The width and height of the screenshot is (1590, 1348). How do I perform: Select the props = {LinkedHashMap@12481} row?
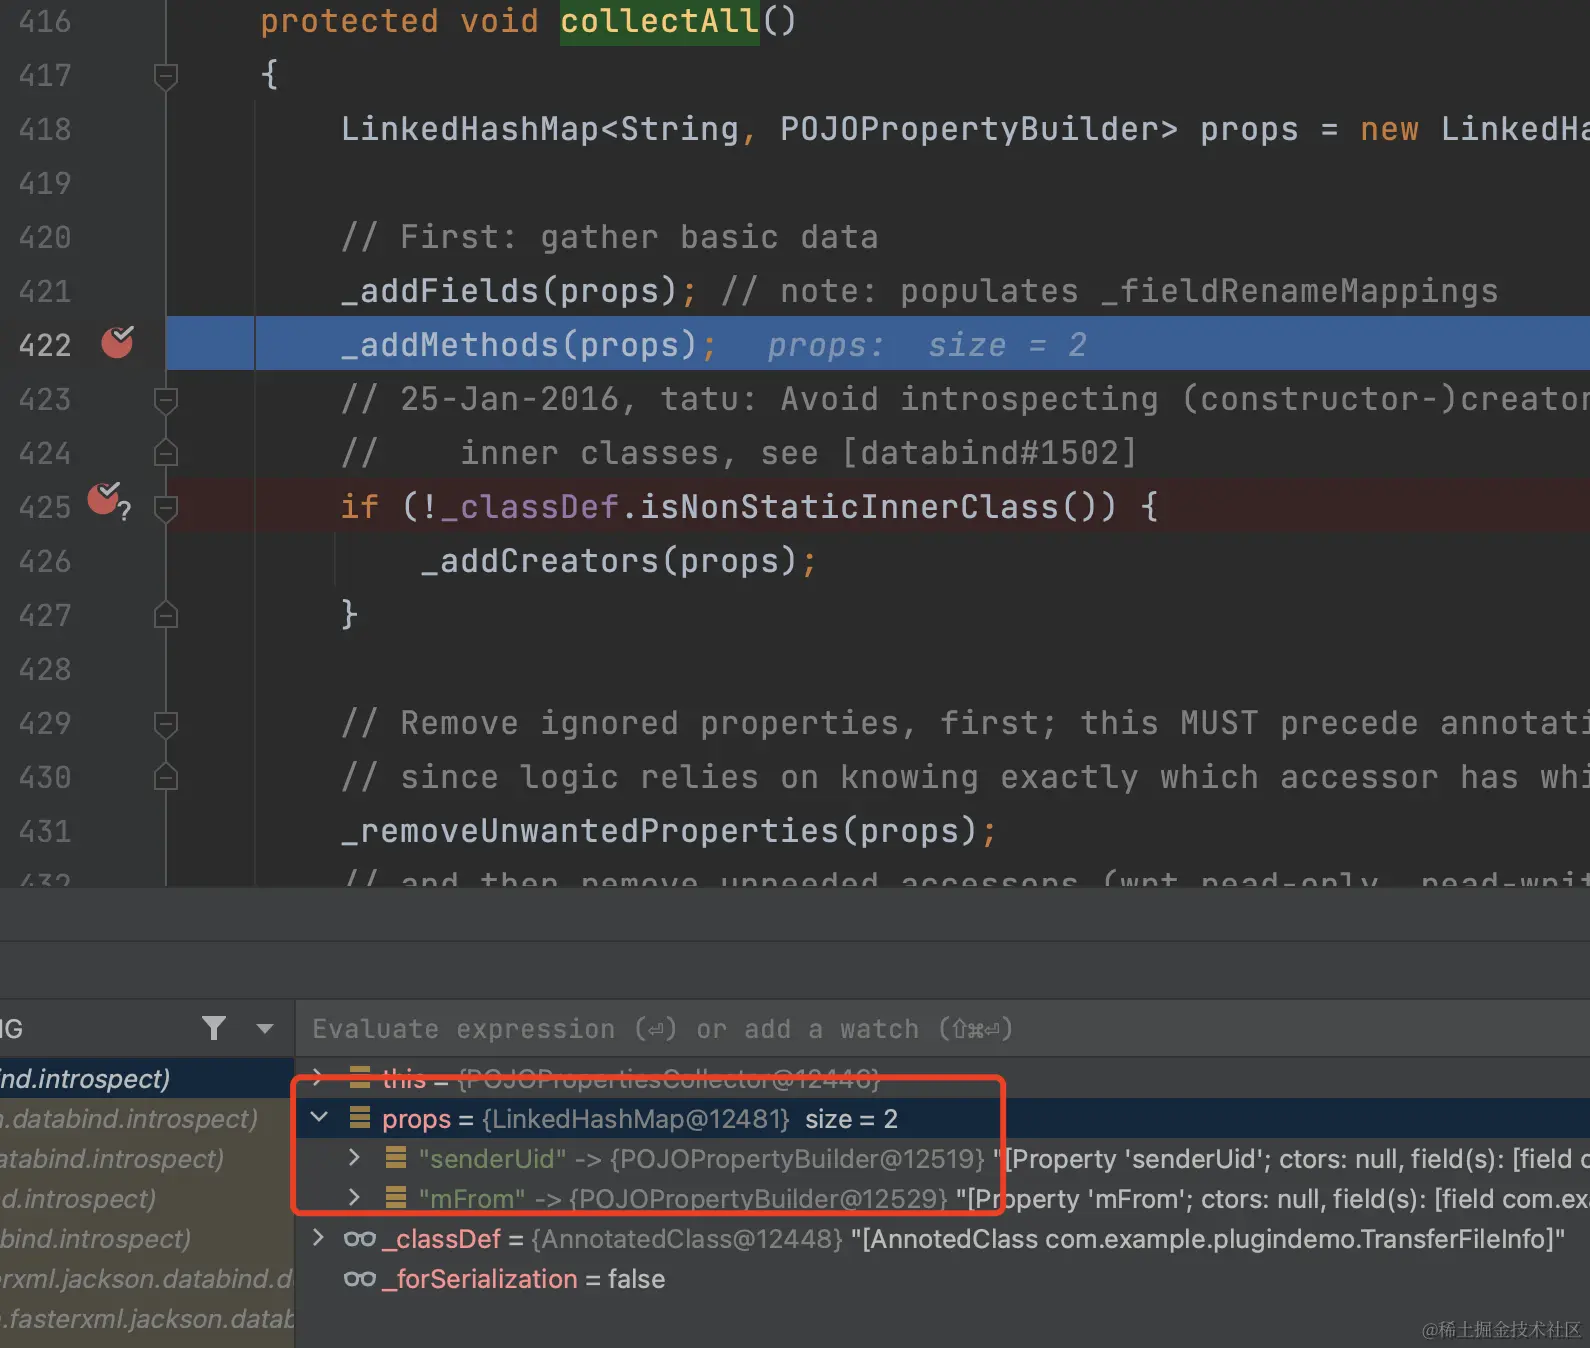tap(942, 1118)
